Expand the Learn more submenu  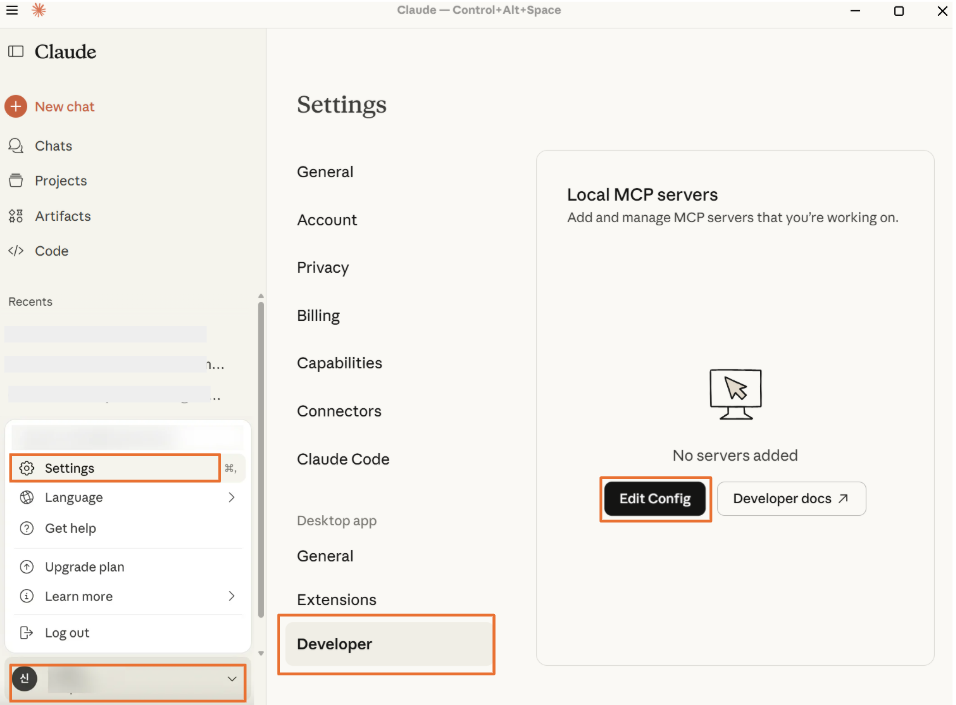coord(231,596)
